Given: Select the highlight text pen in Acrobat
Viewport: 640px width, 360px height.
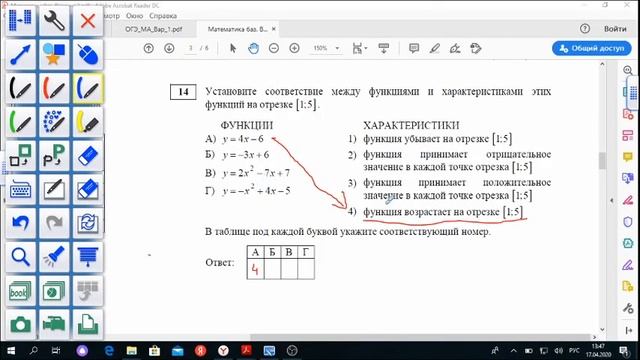Looking at the screenshot, I should (x=435, y=49).
